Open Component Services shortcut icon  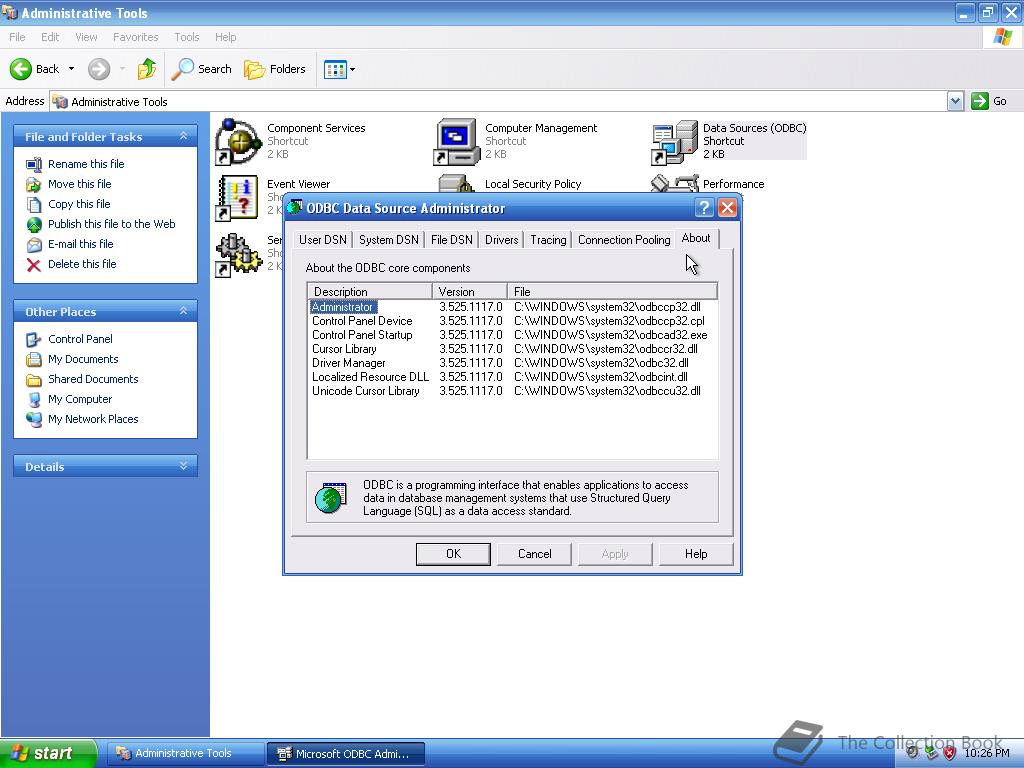238,142
